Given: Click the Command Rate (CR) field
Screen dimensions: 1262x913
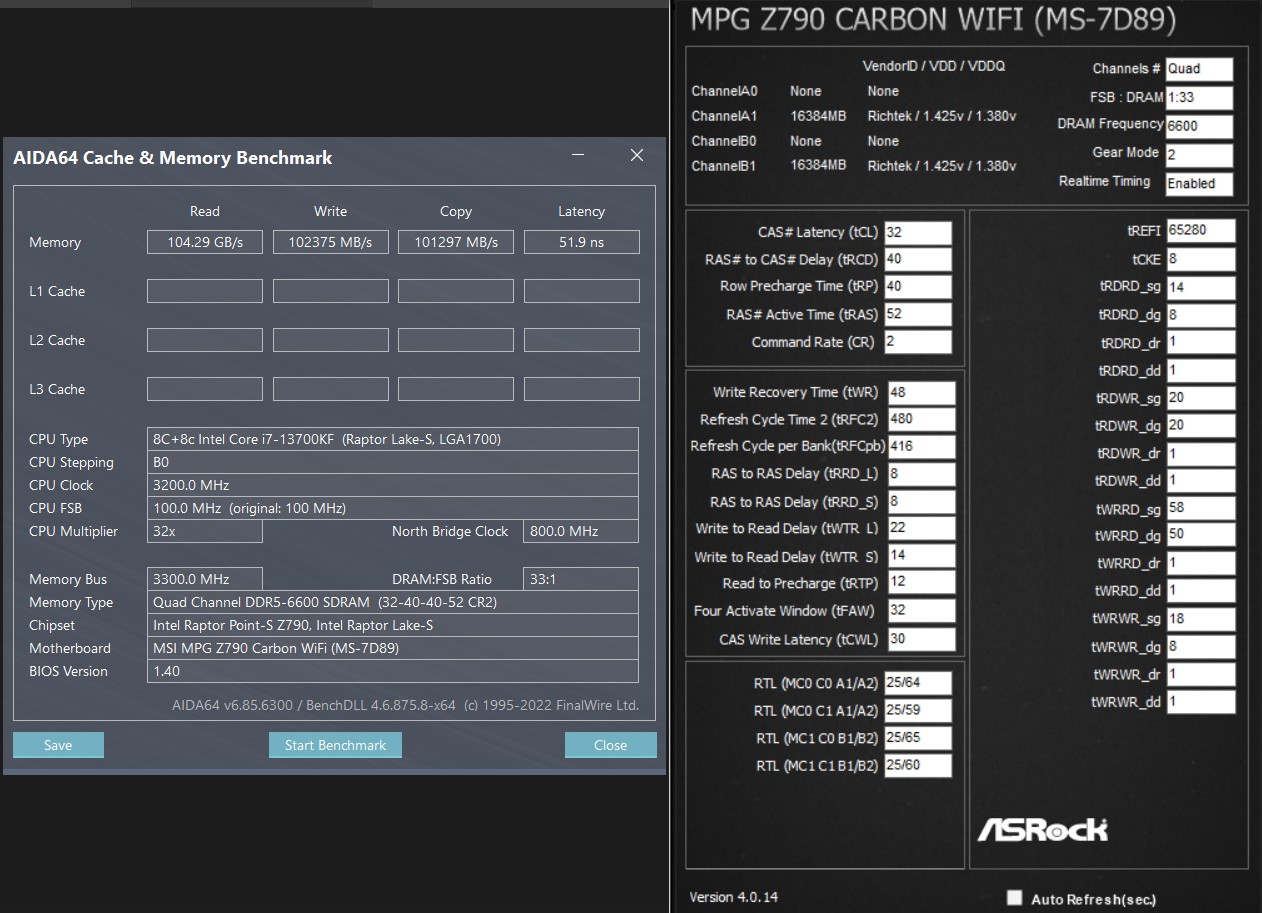Looking at the screenshot, I should coord(917,342).
